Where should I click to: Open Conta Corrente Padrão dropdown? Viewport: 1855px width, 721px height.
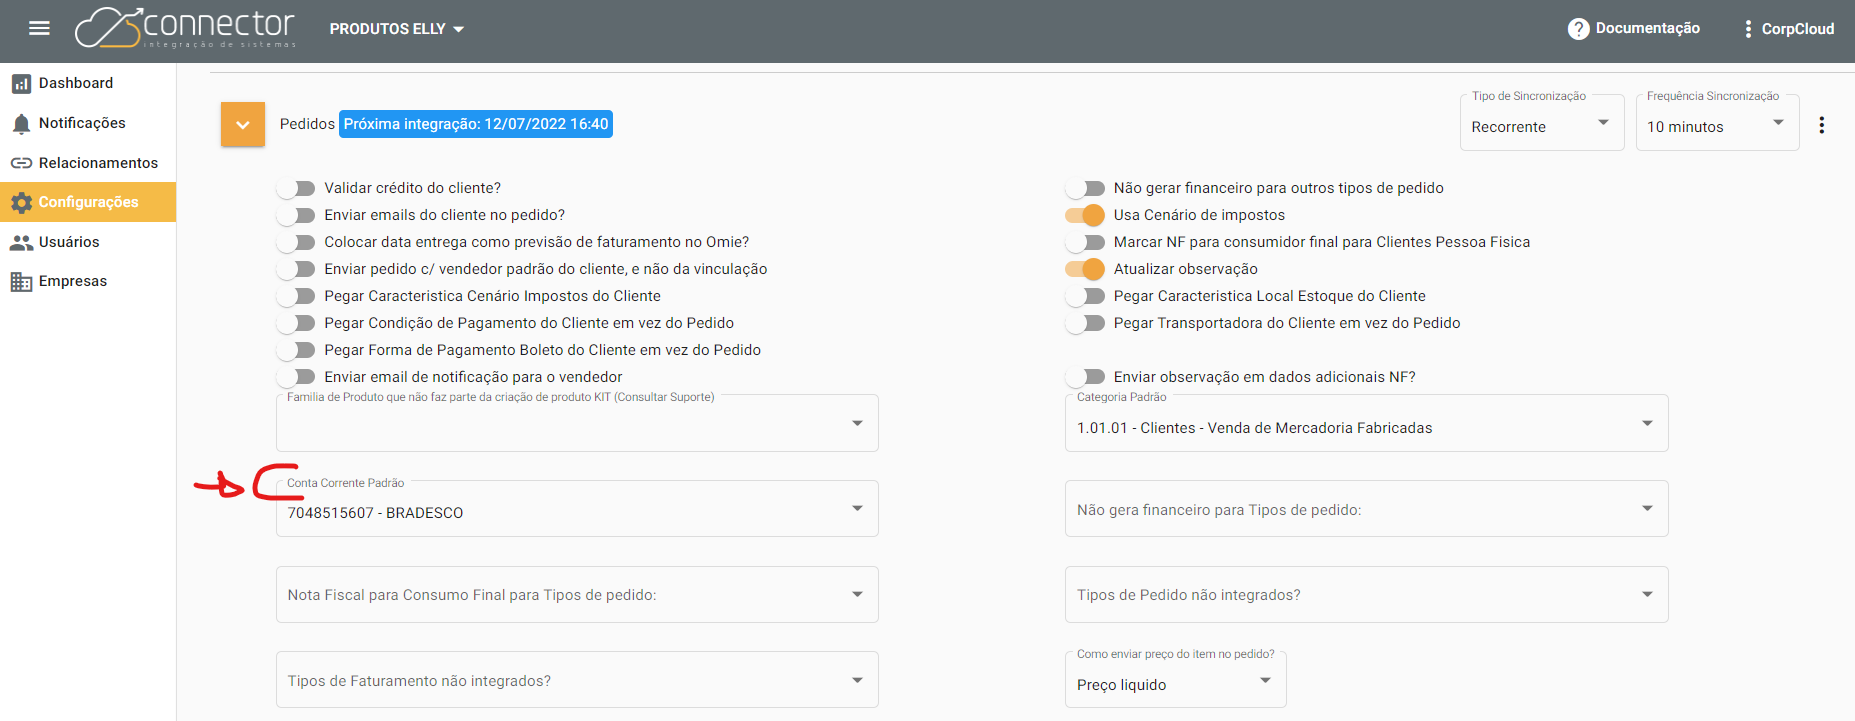[x=577, y=509]
